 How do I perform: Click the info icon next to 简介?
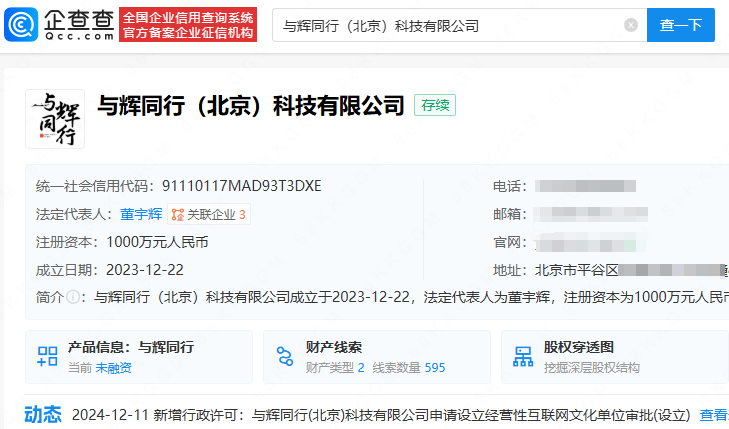(73, 297)
